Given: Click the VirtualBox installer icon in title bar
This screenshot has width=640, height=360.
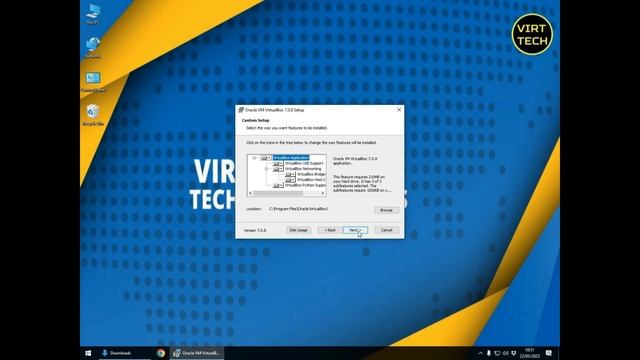Looking at the screenshot, I should (241, 110).
